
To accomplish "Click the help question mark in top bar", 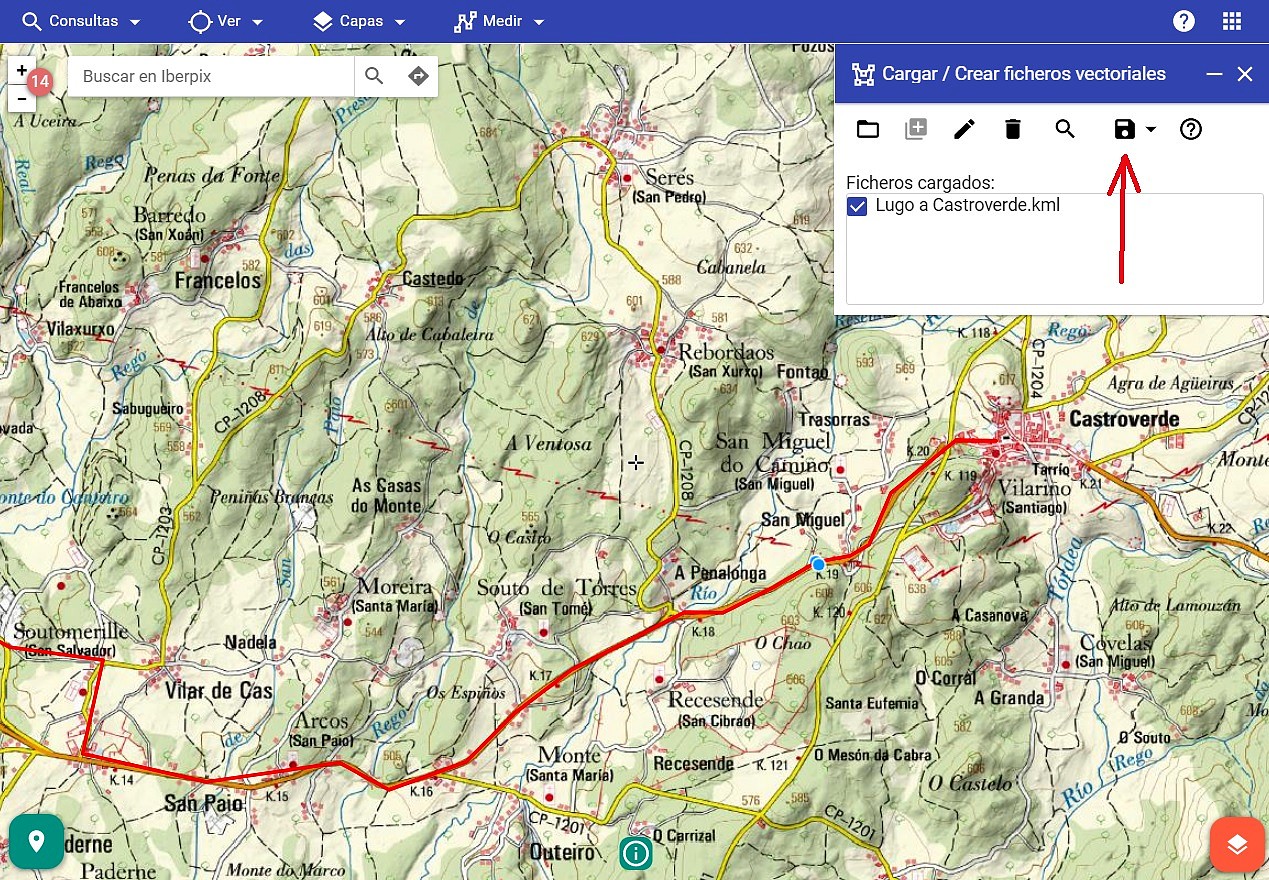I will pyautogui.click(x=1184, y=21).
